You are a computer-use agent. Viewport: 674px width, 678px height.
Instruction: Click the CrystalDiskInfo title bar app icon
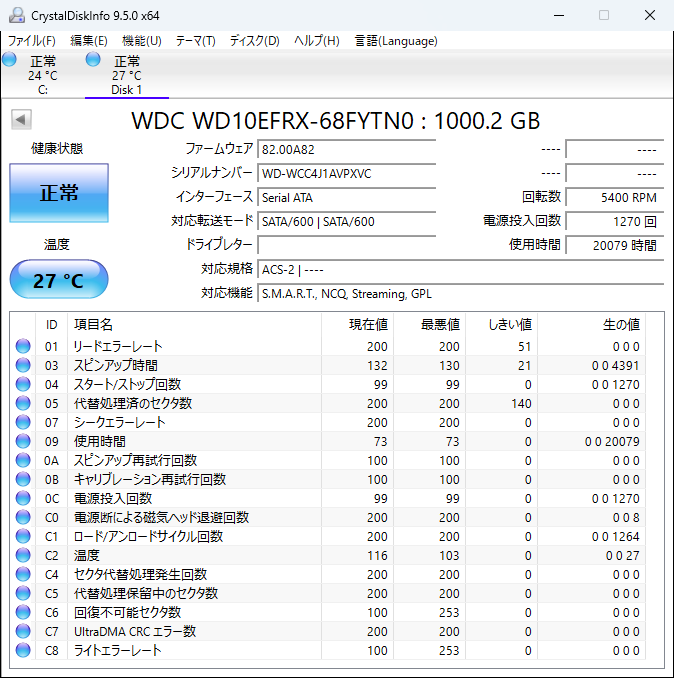14,15
